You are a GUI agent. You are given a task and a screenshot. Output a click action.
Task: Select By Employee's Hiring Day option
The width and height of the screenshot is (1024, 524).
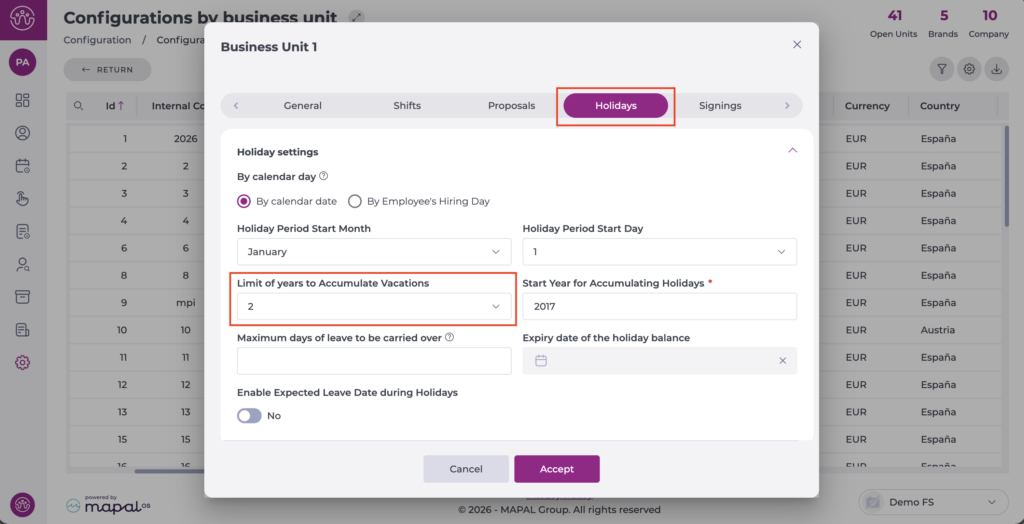point(355,201)
